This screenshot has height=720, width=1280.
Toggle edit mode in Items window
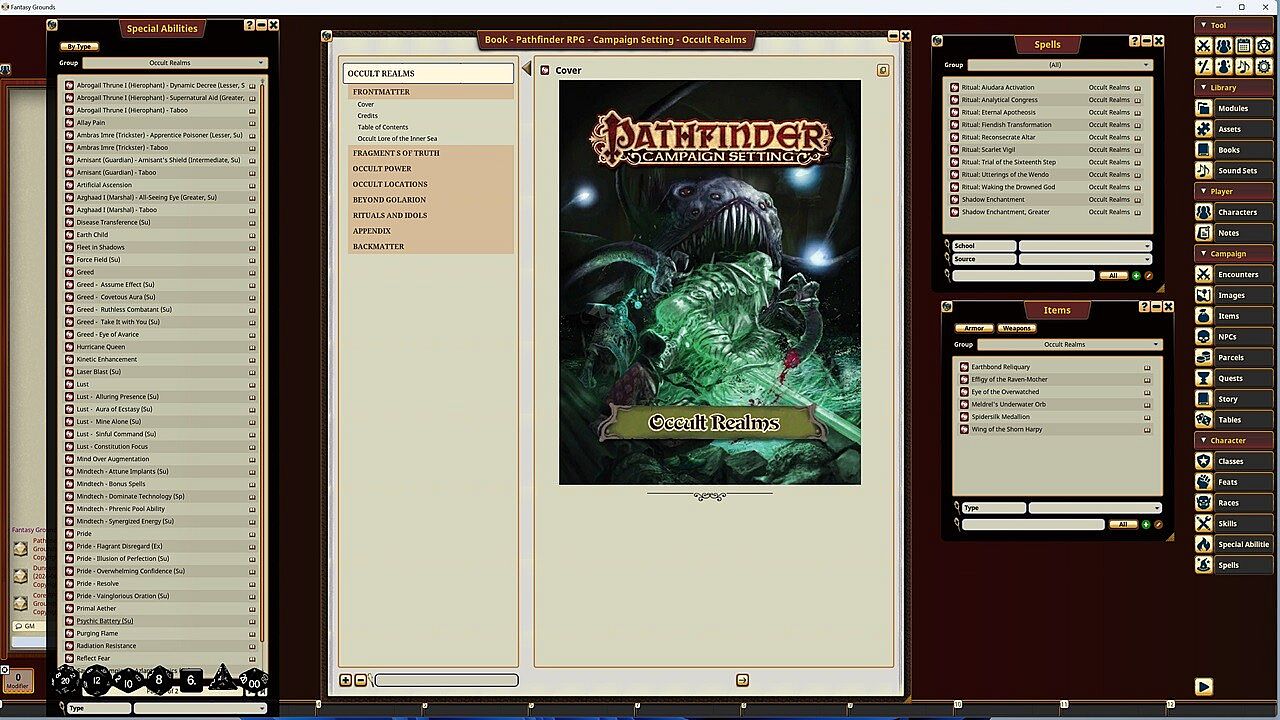(1158, 524)
